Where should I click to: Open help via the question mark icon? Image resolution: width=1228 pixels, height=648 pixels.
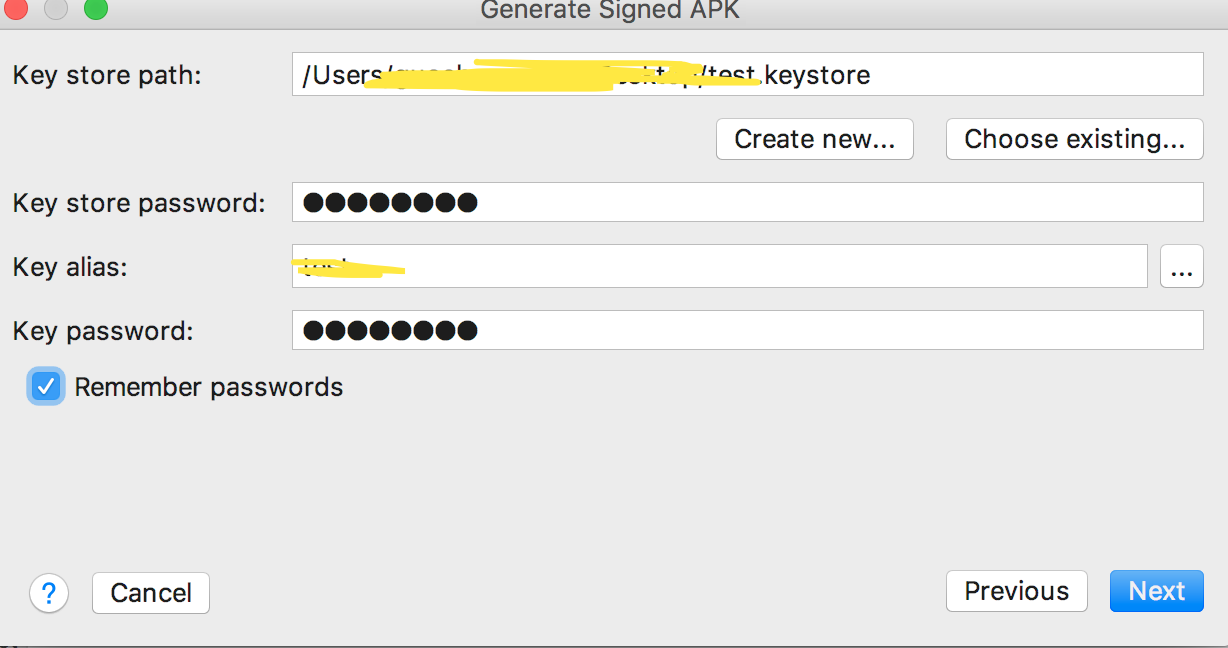click(x=49, y=593)
